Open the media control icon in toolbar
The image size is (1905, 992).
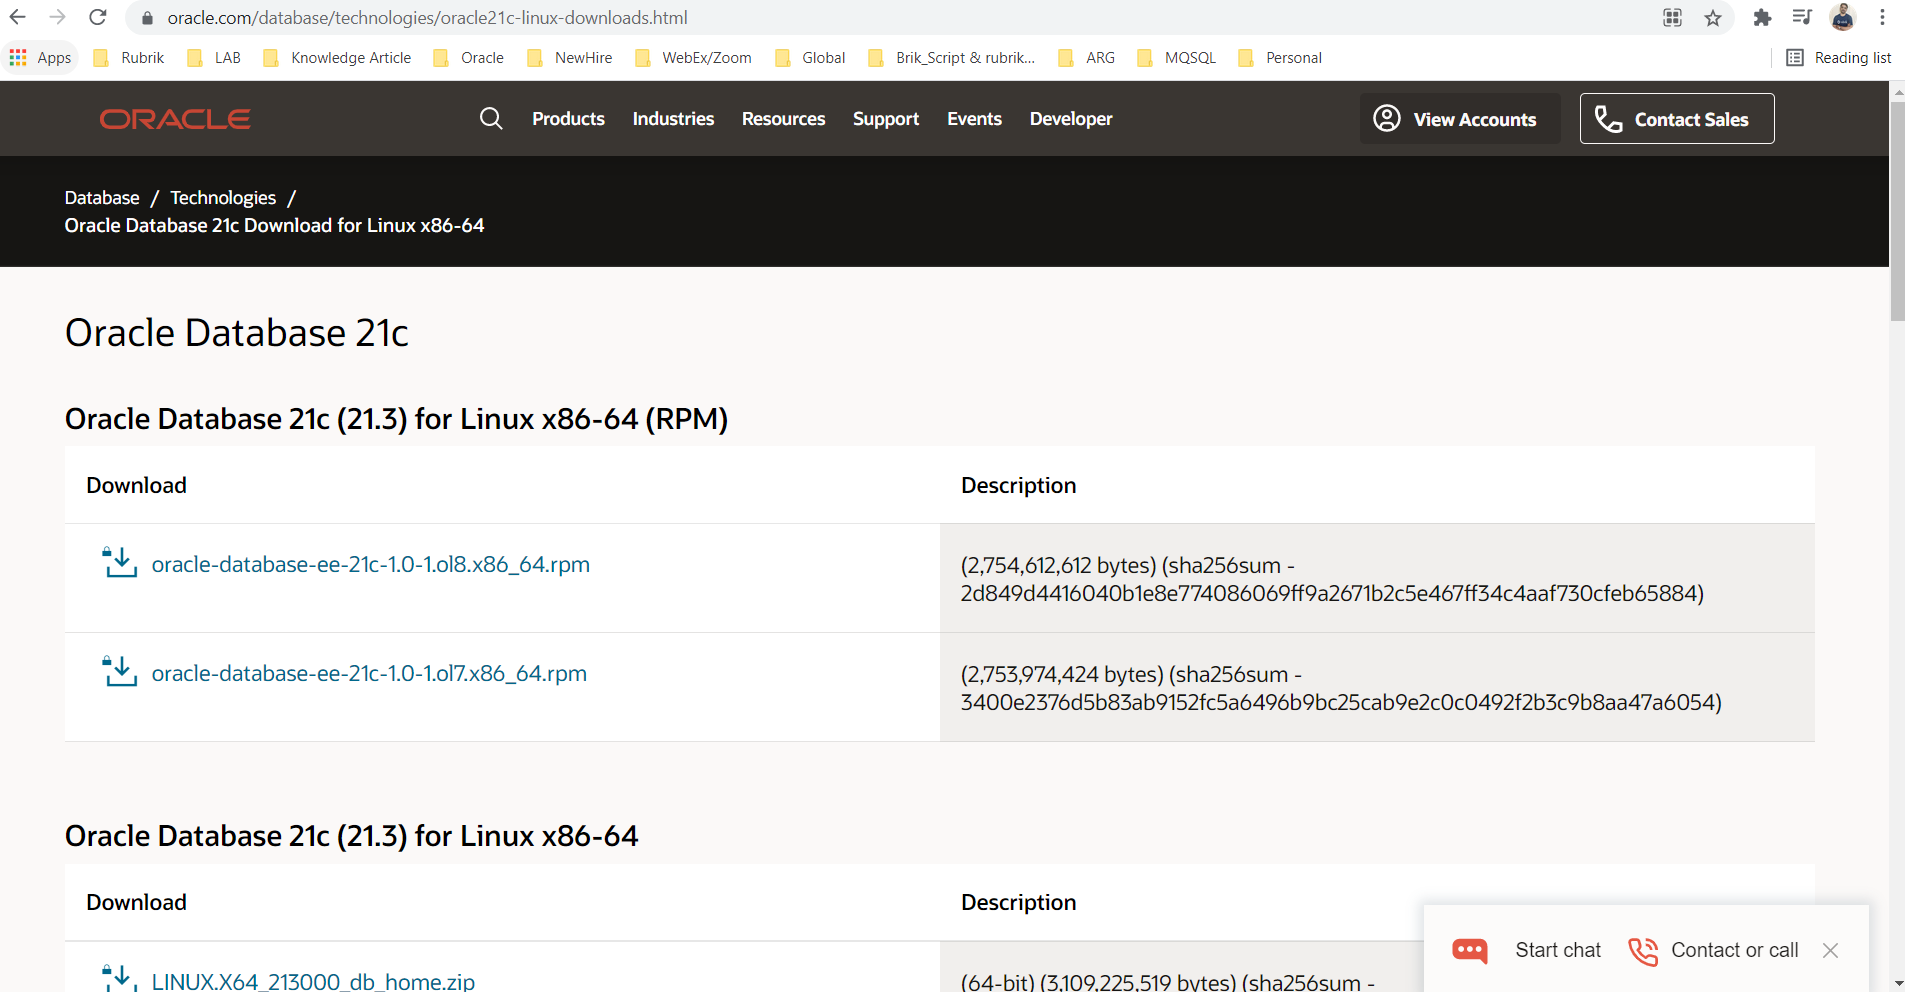(1802, 18)
